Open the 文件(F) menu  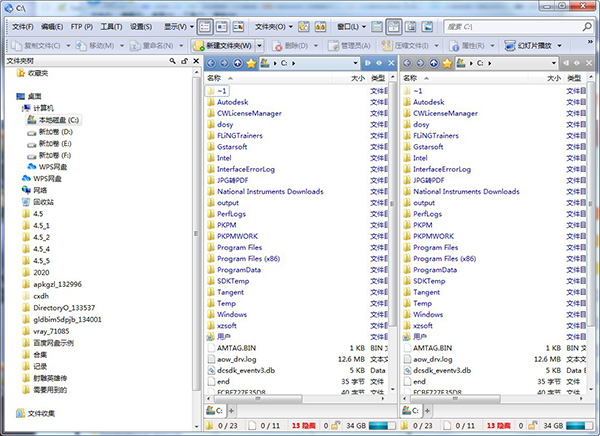[x=21, y=26]
